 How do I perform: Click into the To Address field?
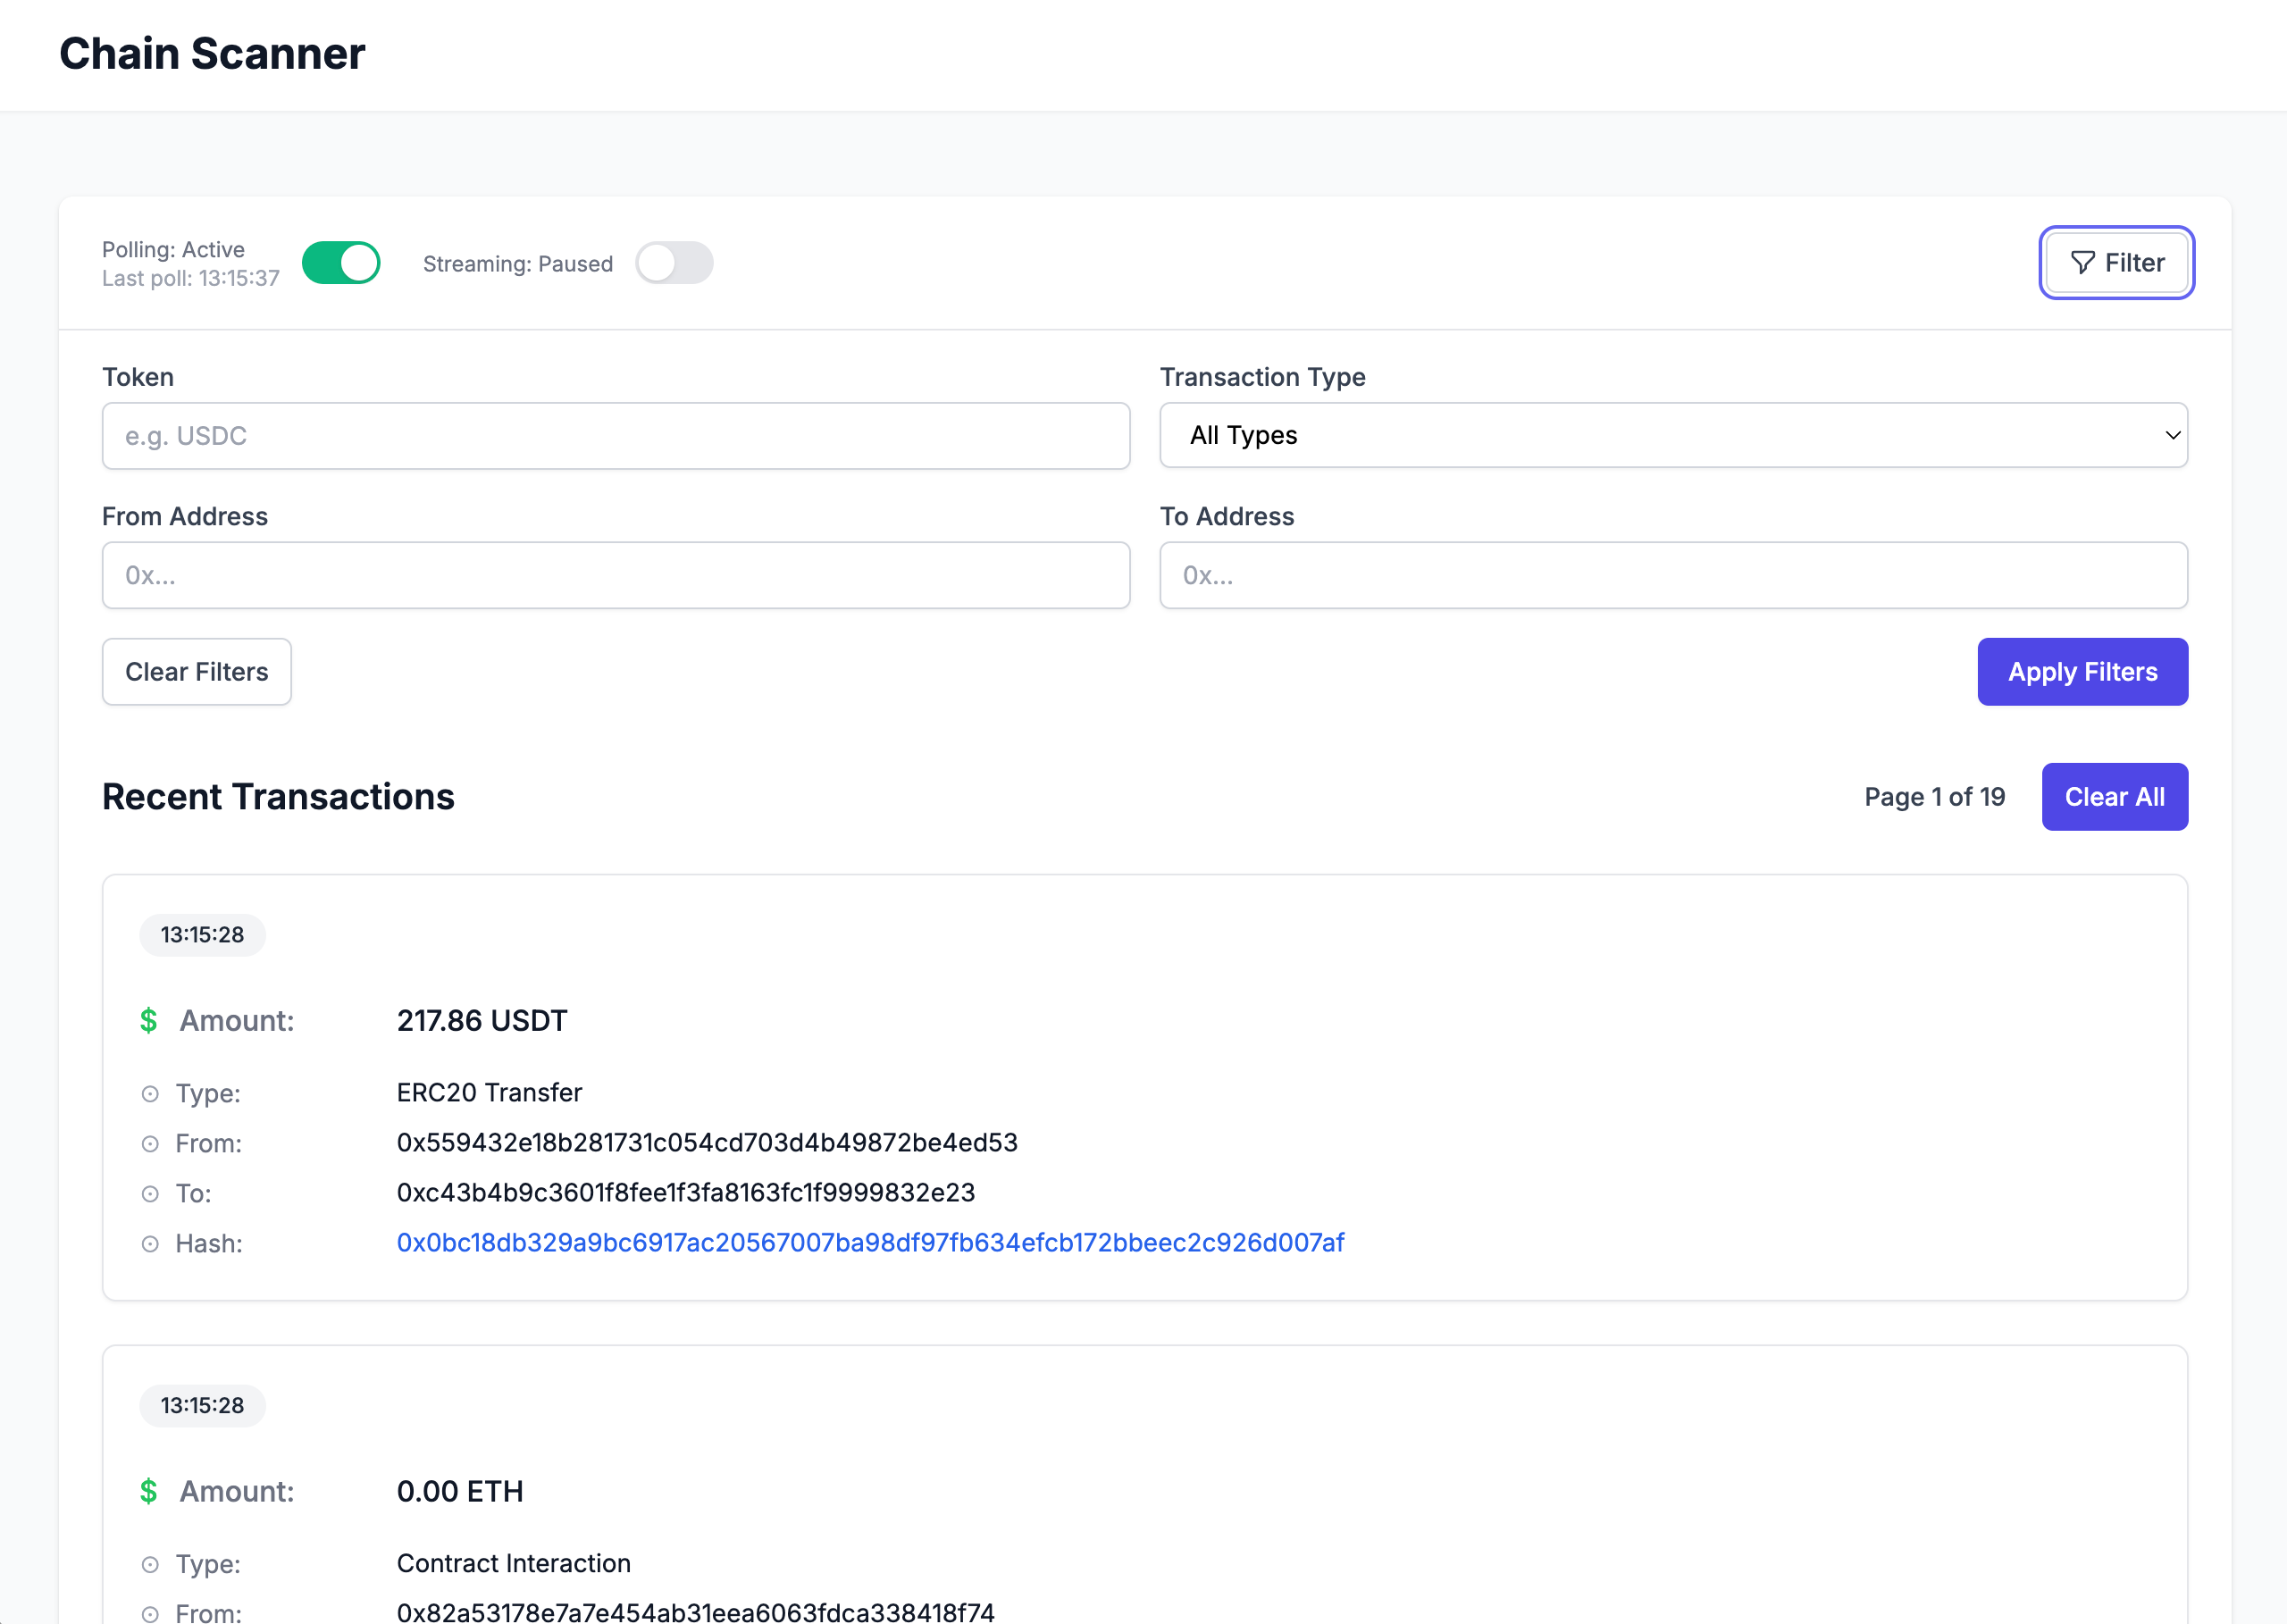[1673, 575]
